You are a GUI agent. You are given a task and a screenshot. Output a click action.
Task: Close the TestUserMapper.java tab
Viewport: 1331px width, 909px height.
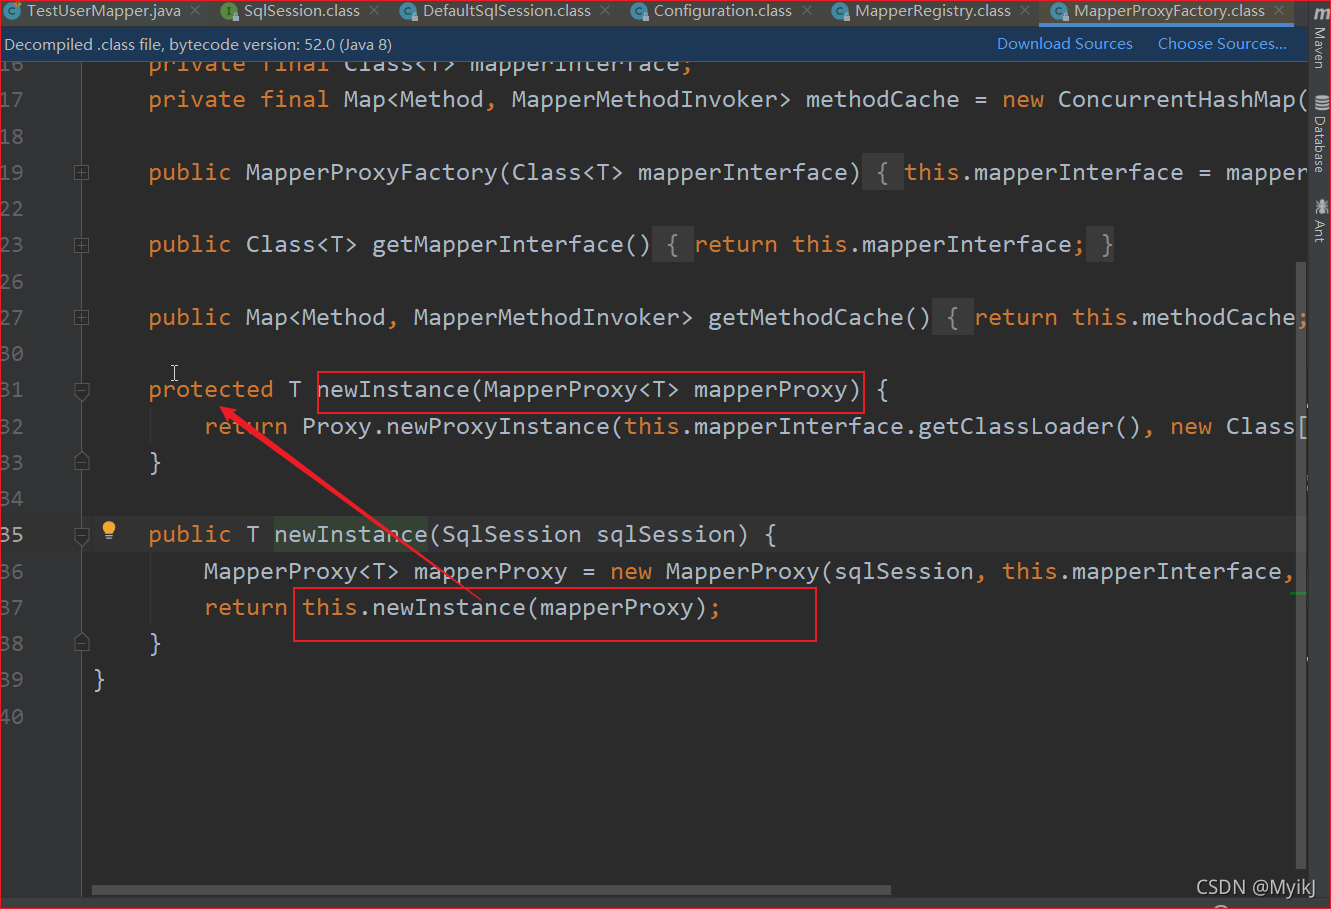[195, 11]
